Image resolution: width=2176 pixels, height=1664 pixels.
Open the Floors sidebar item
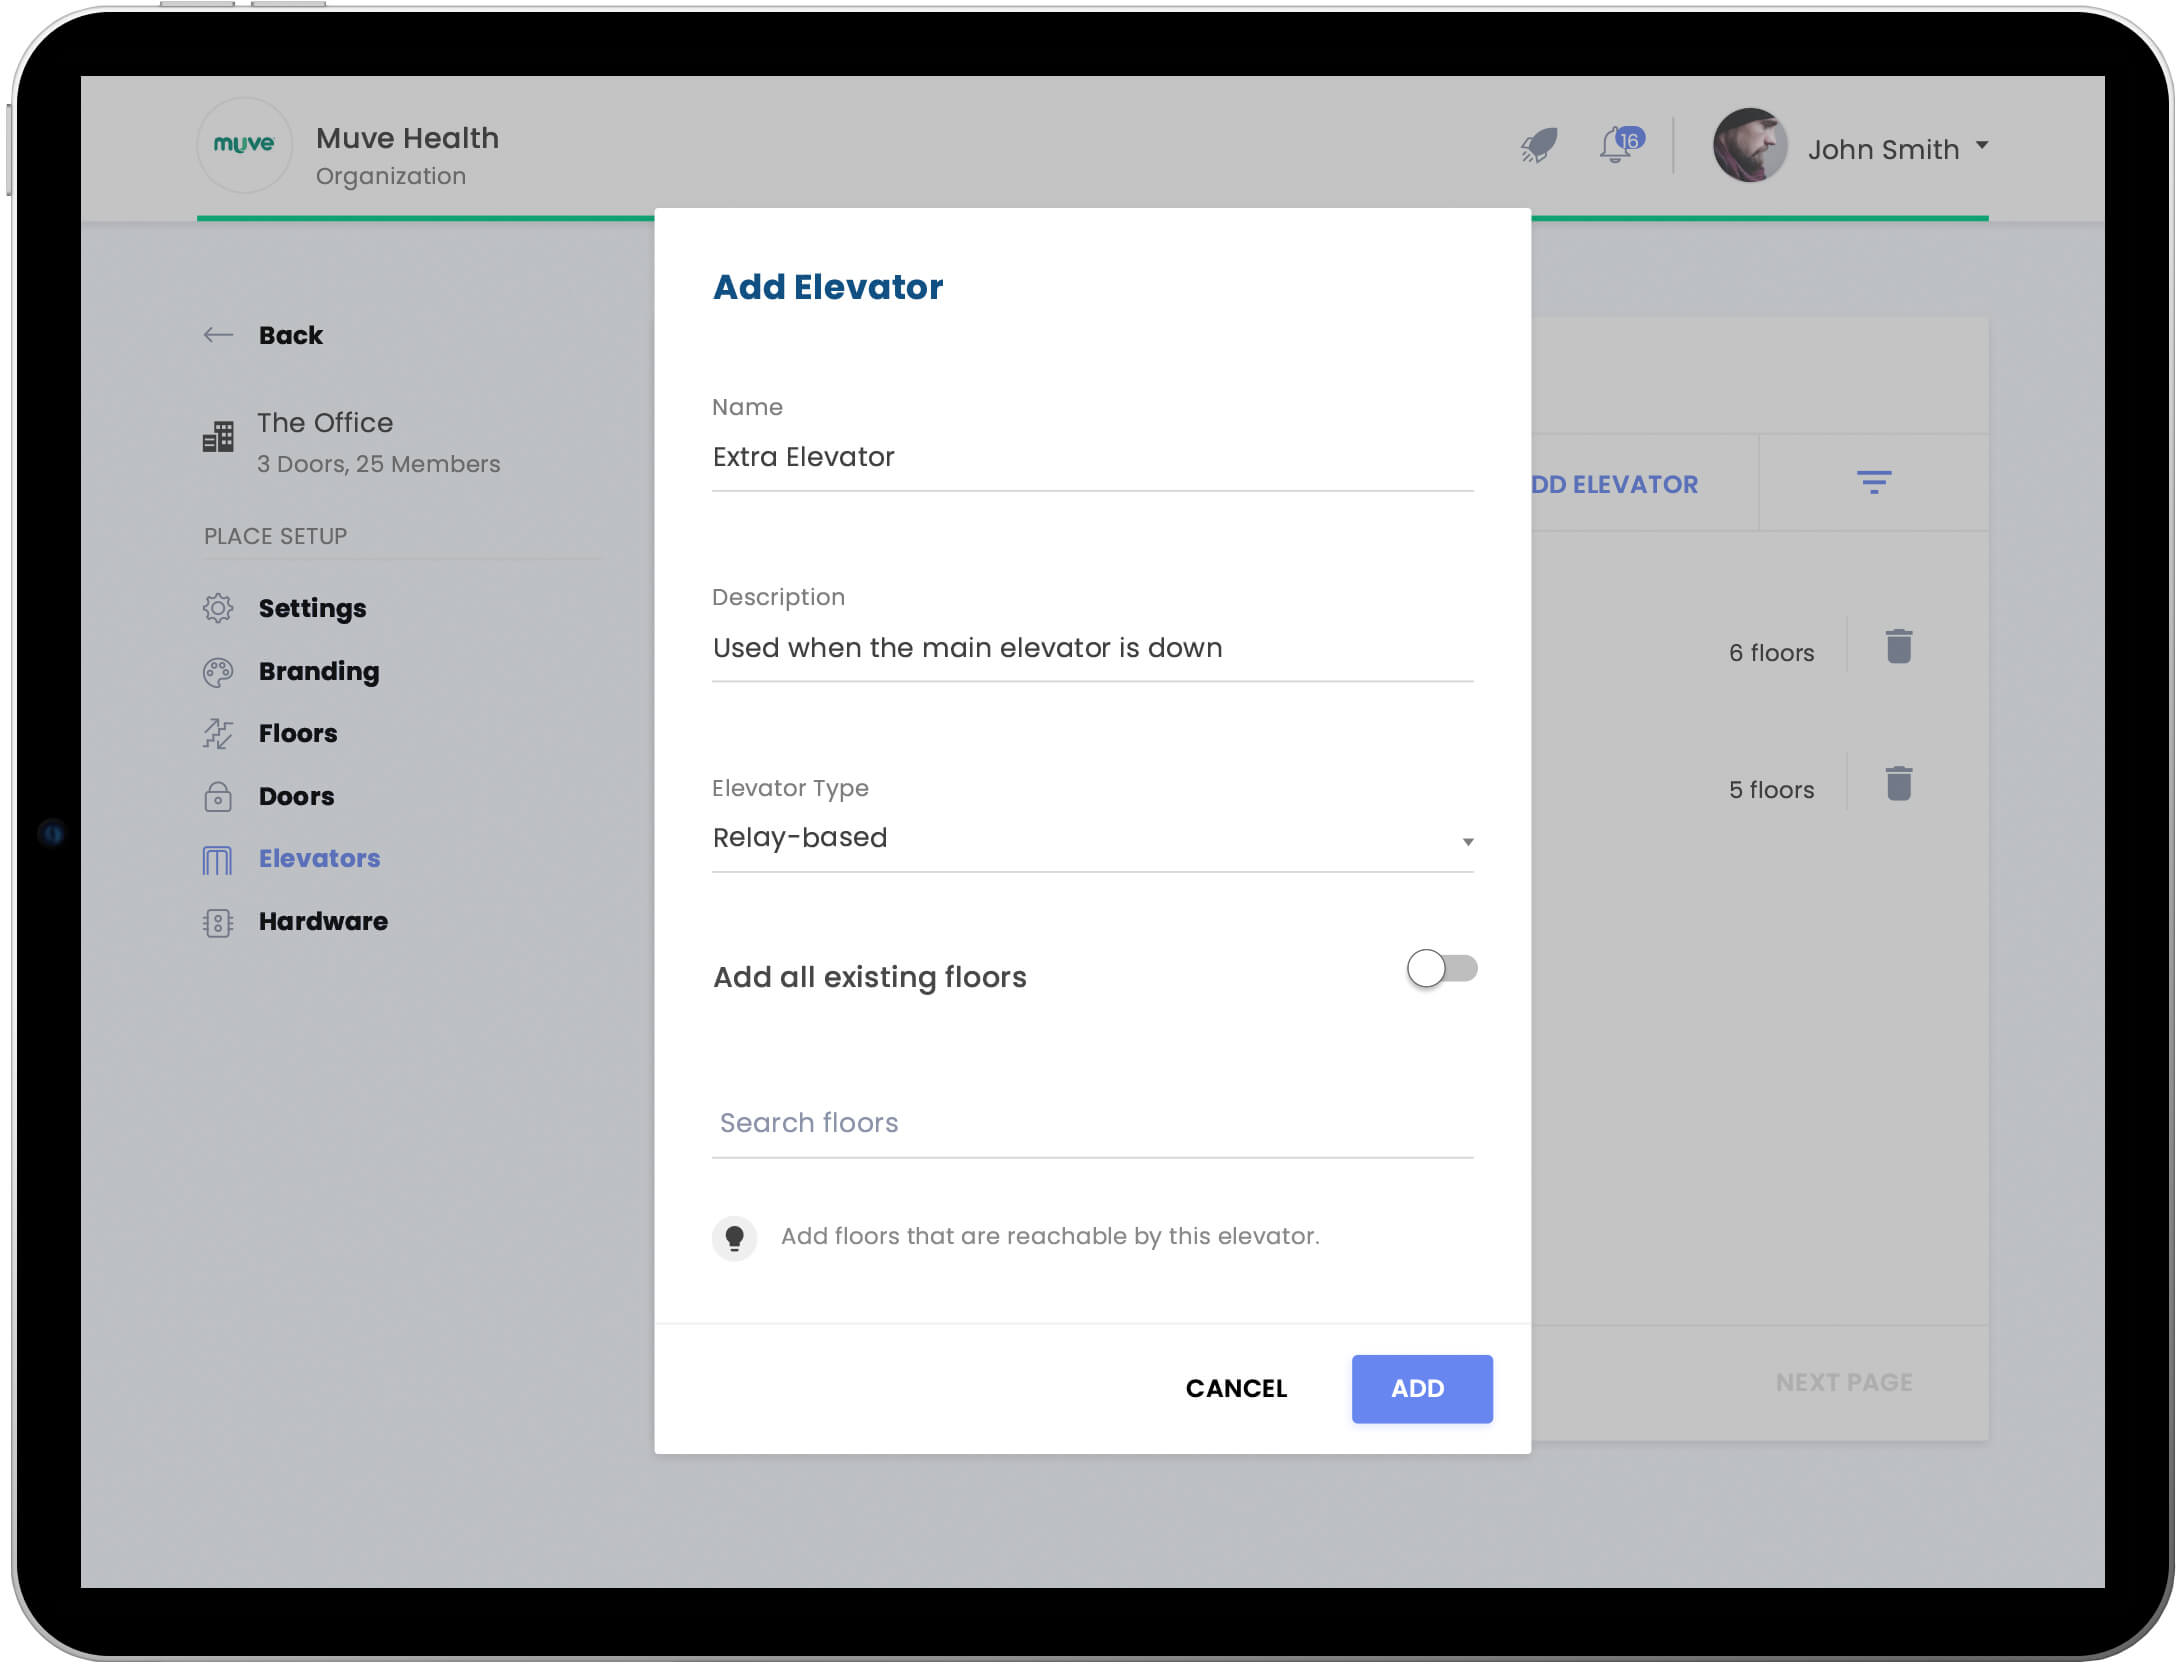click(x=297, y=733)
